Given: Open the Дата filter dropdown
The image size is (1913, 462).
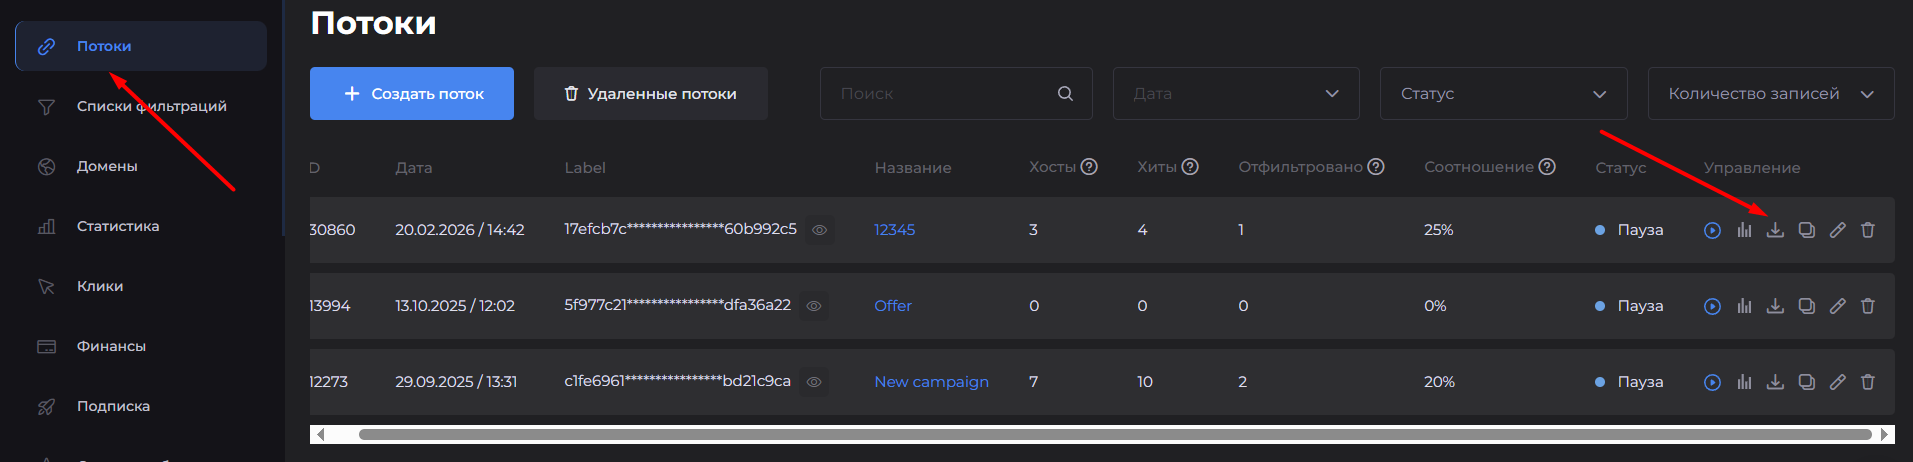Looking at the screenshot, I should tap(1235, 94).
